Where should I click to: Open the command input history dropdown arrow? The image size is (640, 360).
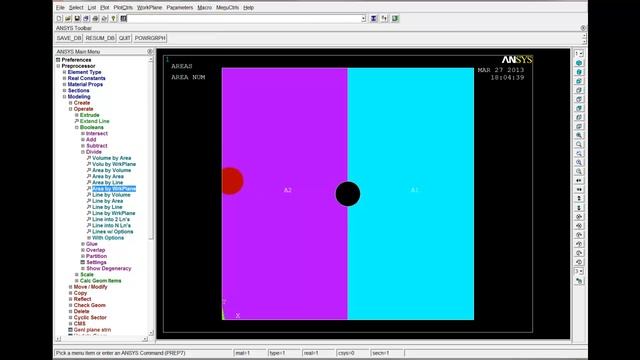(363, 18)
